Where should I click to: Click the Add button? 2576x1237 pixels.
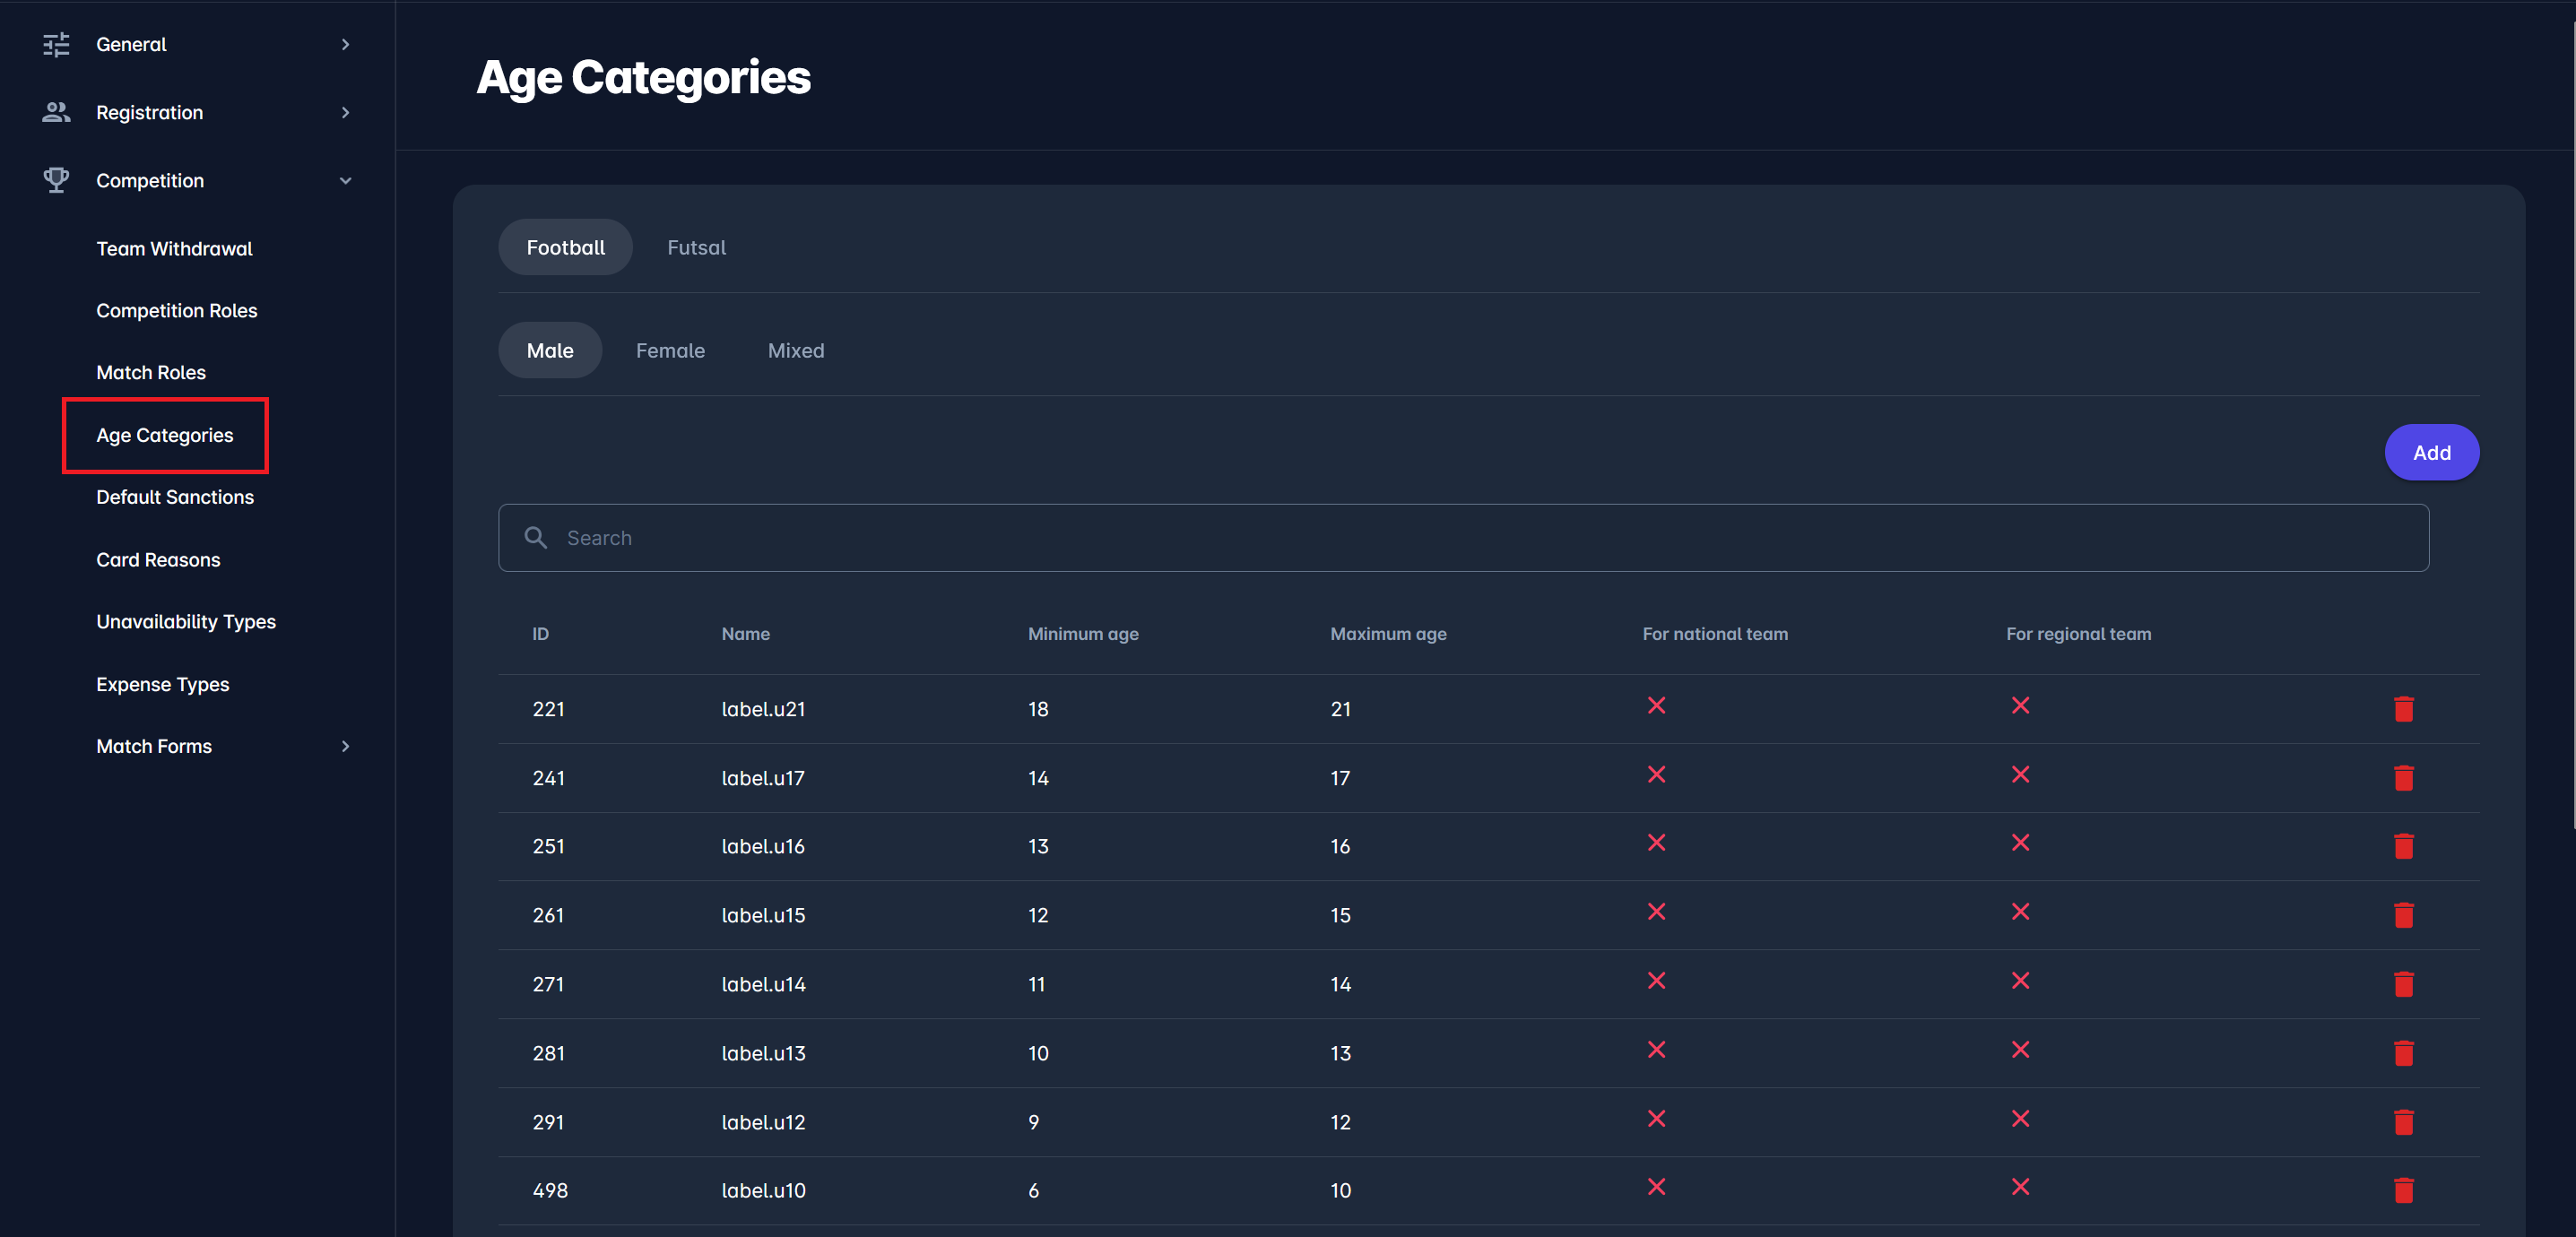[2431, 452]
